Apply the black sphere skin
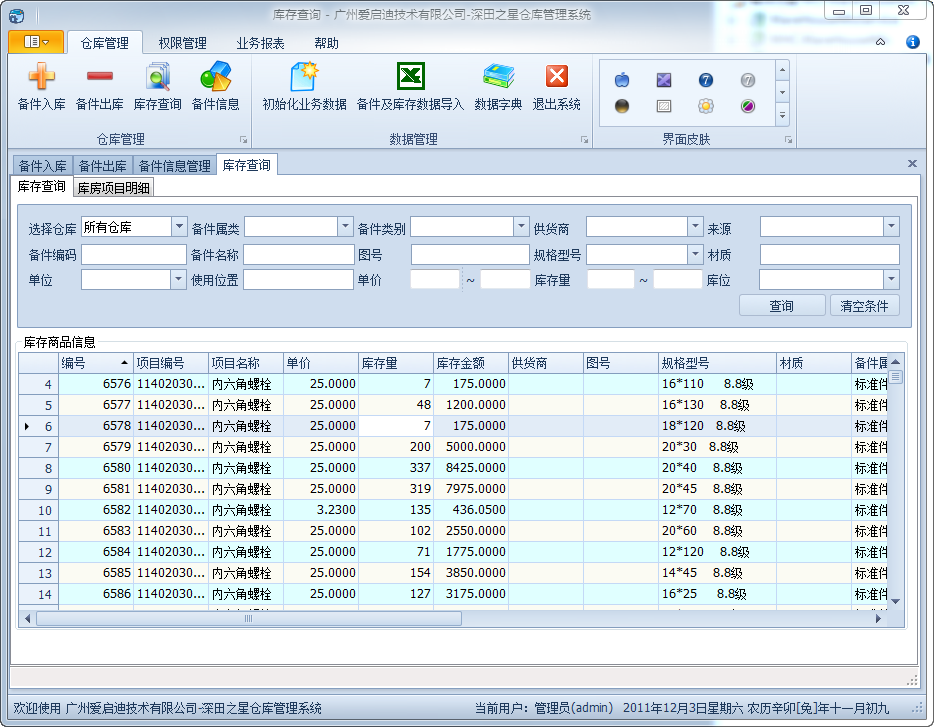 coord(622,106)
